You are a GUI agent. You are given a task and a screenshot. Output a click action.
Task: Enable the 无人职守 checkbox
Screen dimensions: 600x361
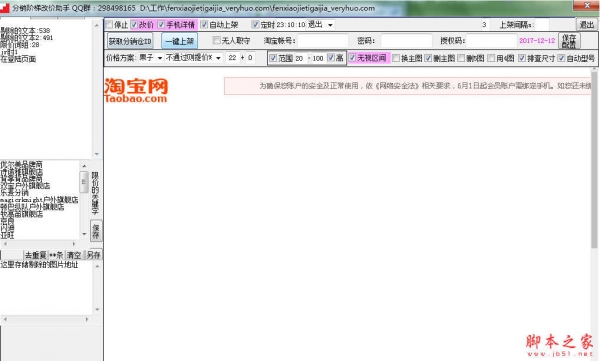tap(217, 40)
